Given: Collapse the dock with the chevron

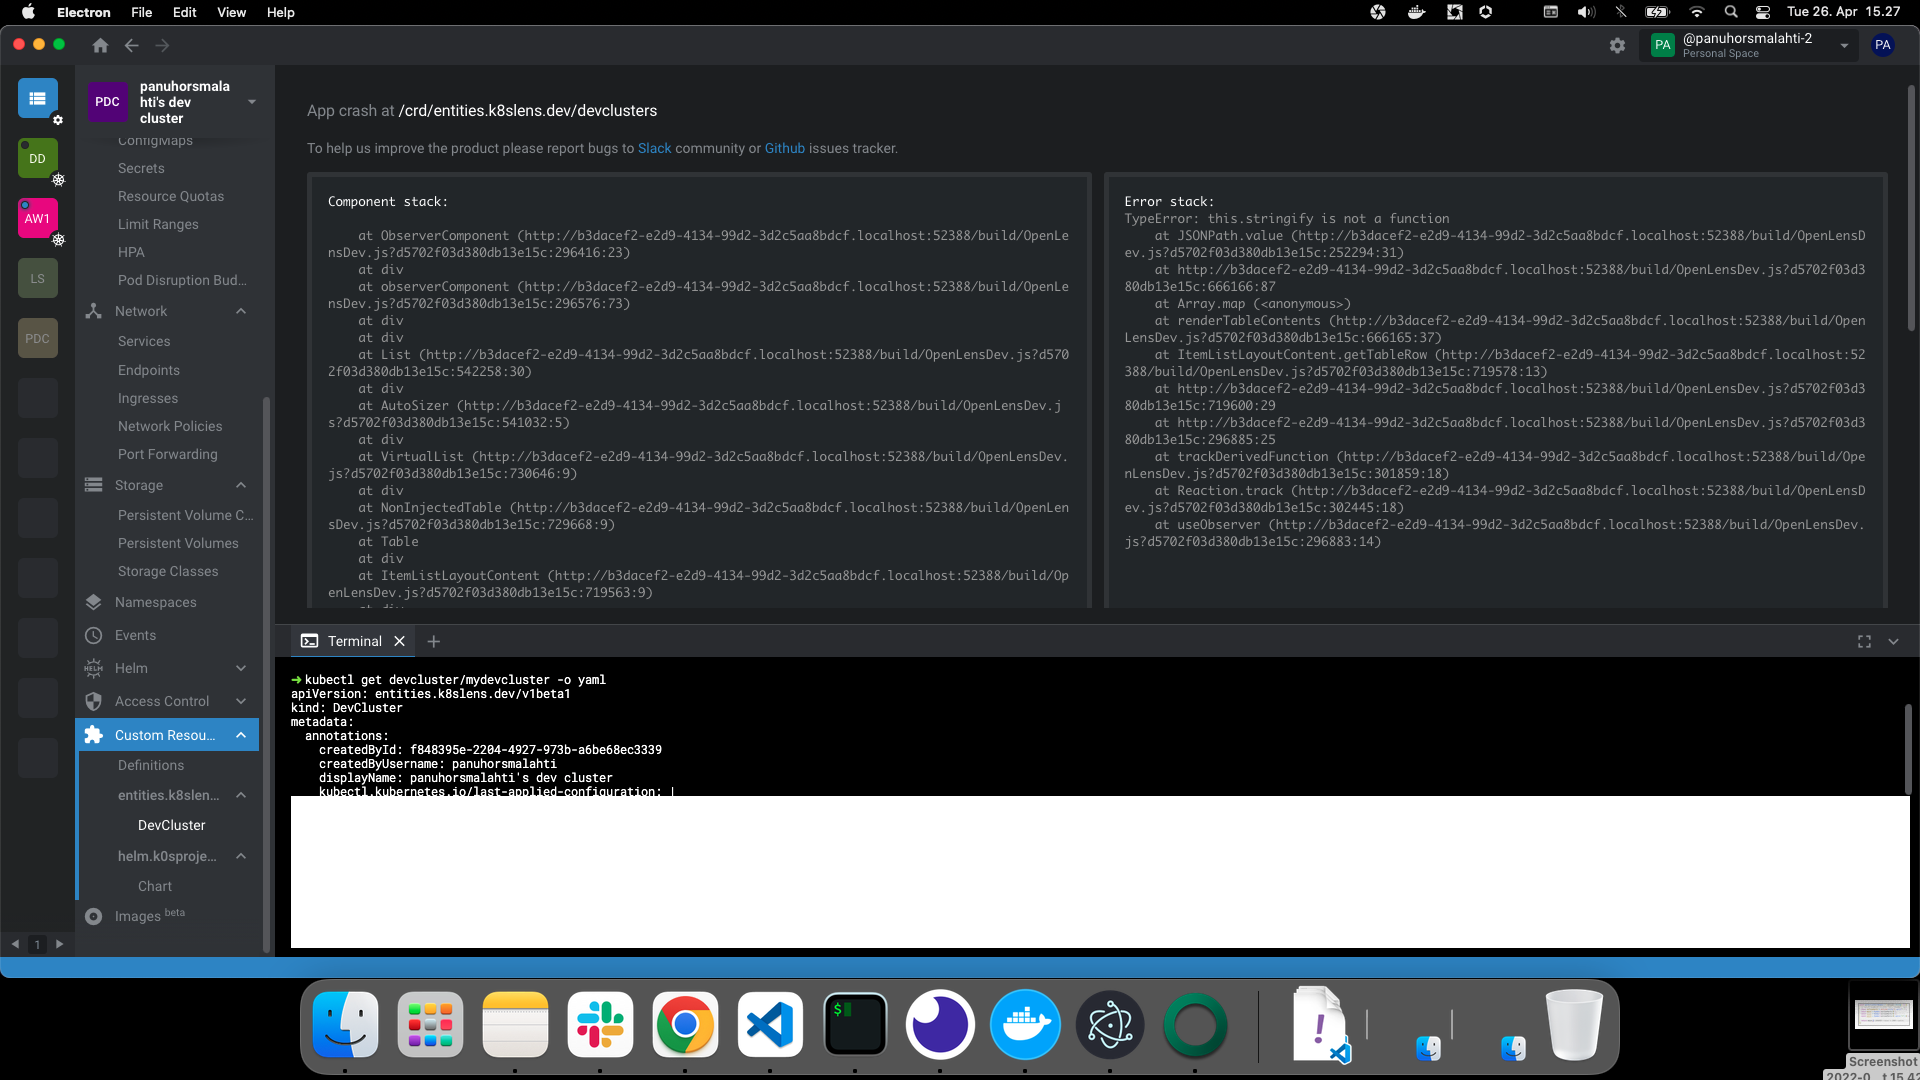Looking at the screenshot, I should [1893, 641].
